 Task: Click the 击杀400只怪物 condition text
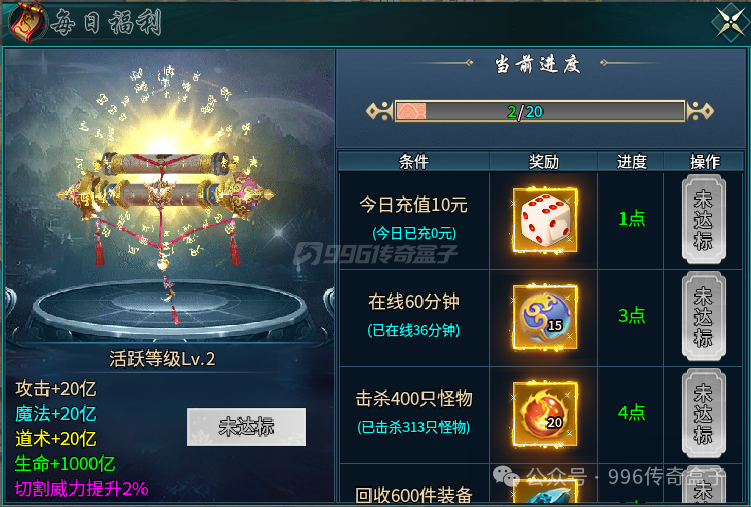tap(414, 398)
